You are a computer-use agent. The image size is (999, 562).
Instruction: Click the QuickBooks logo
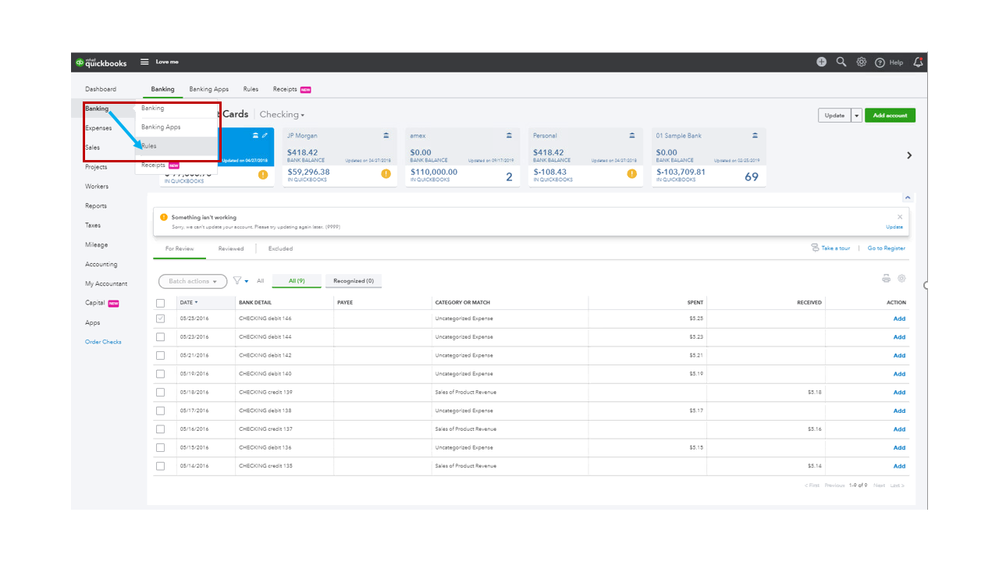coord(101,62)
